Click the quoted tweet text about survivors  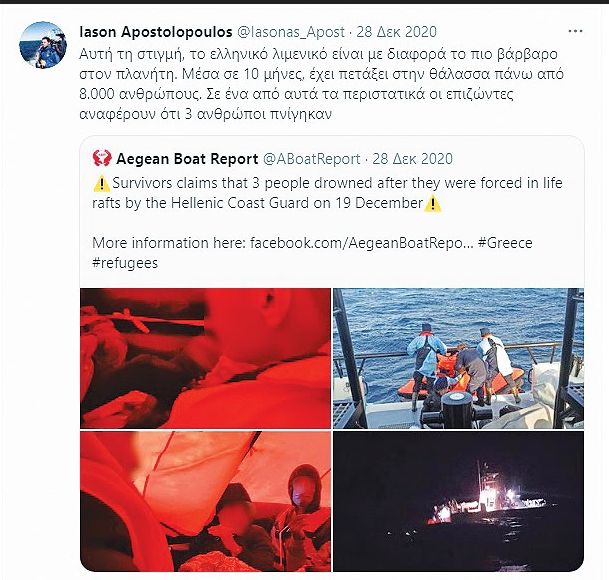pos(327,193)
